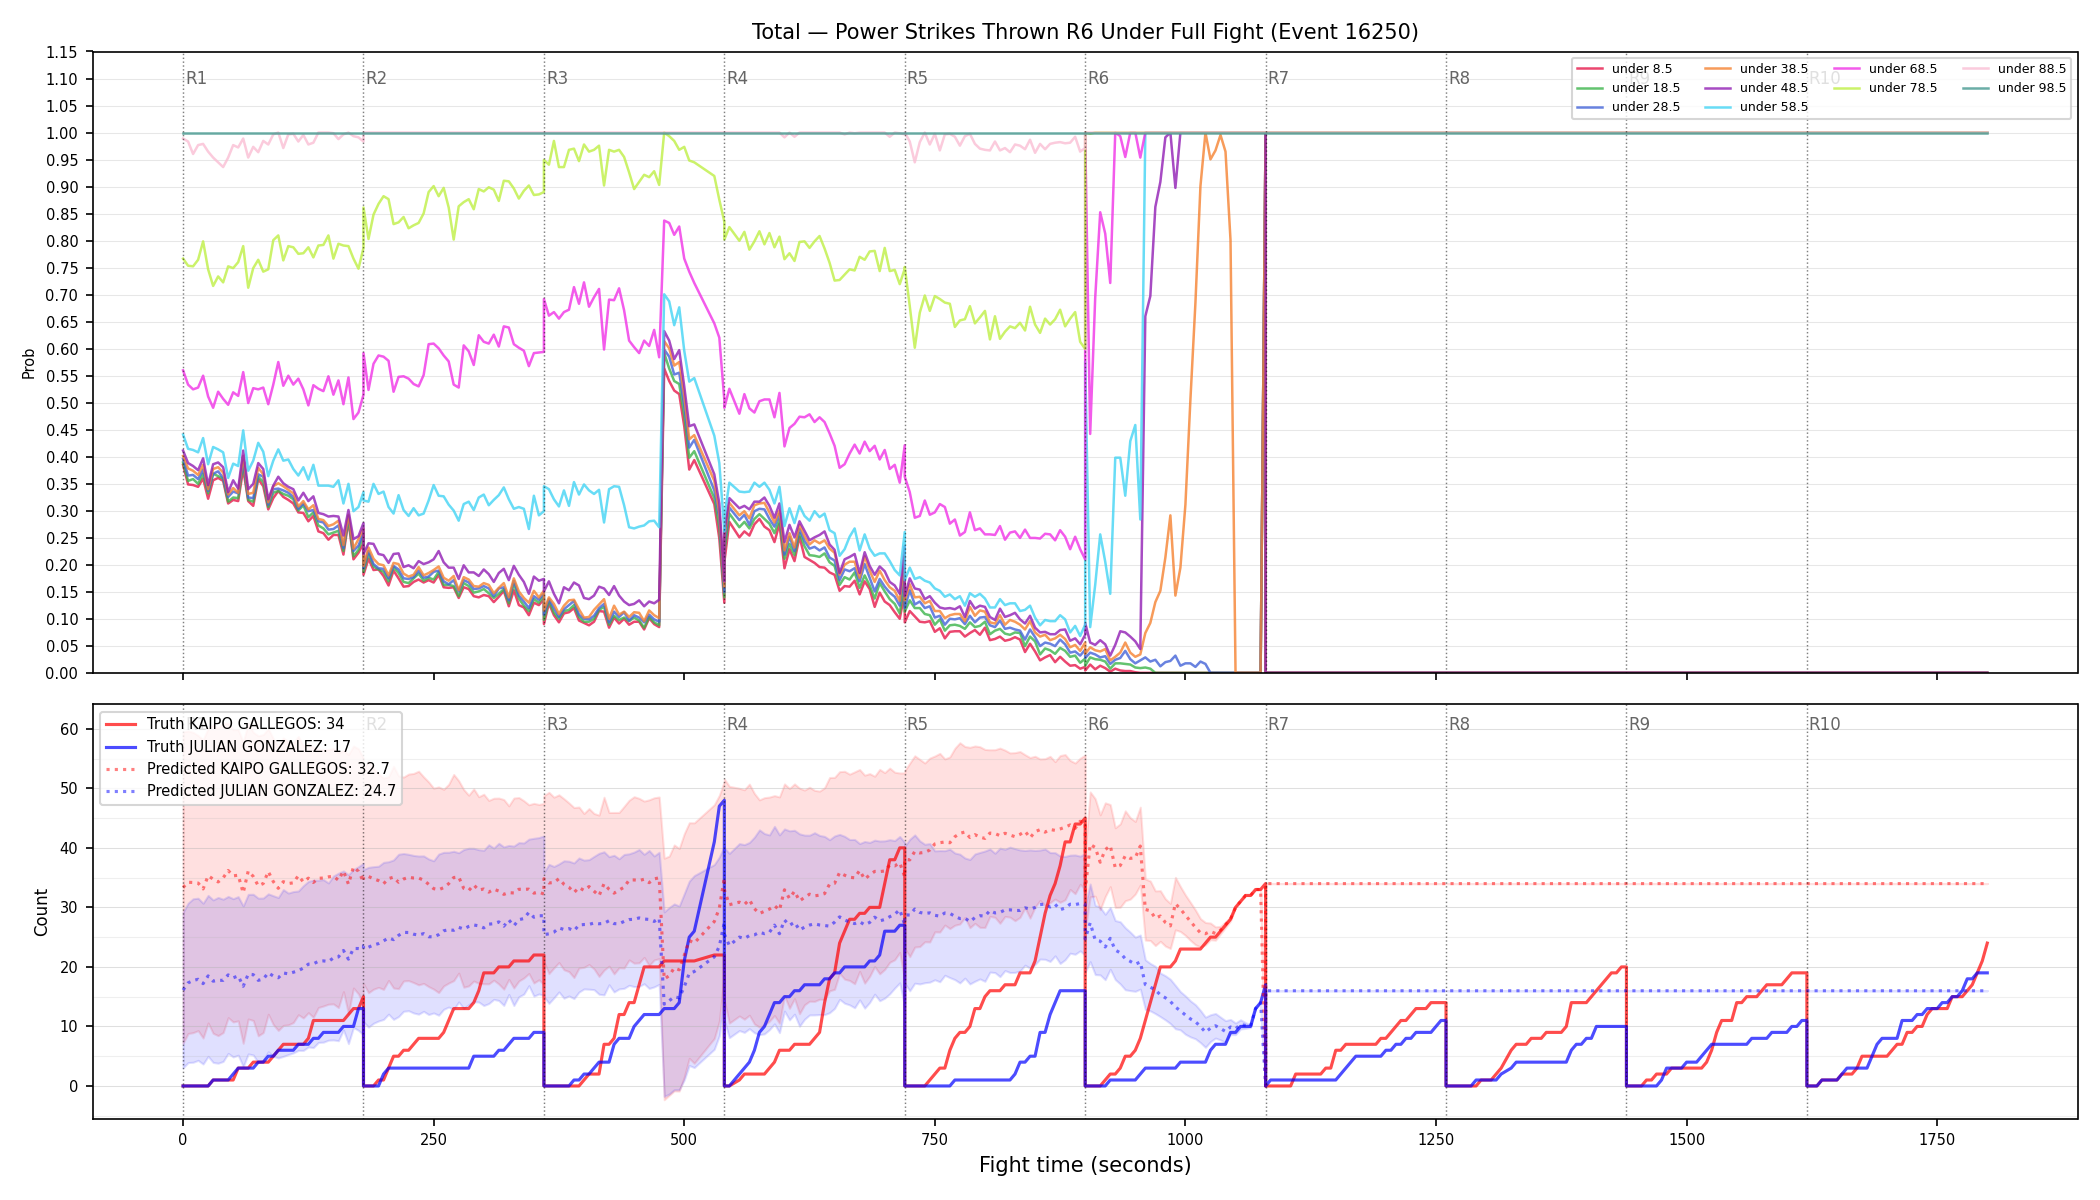Click the 60 tick on Count axis
This screenshot has height=1200, width=2100.
pos(69,729)
